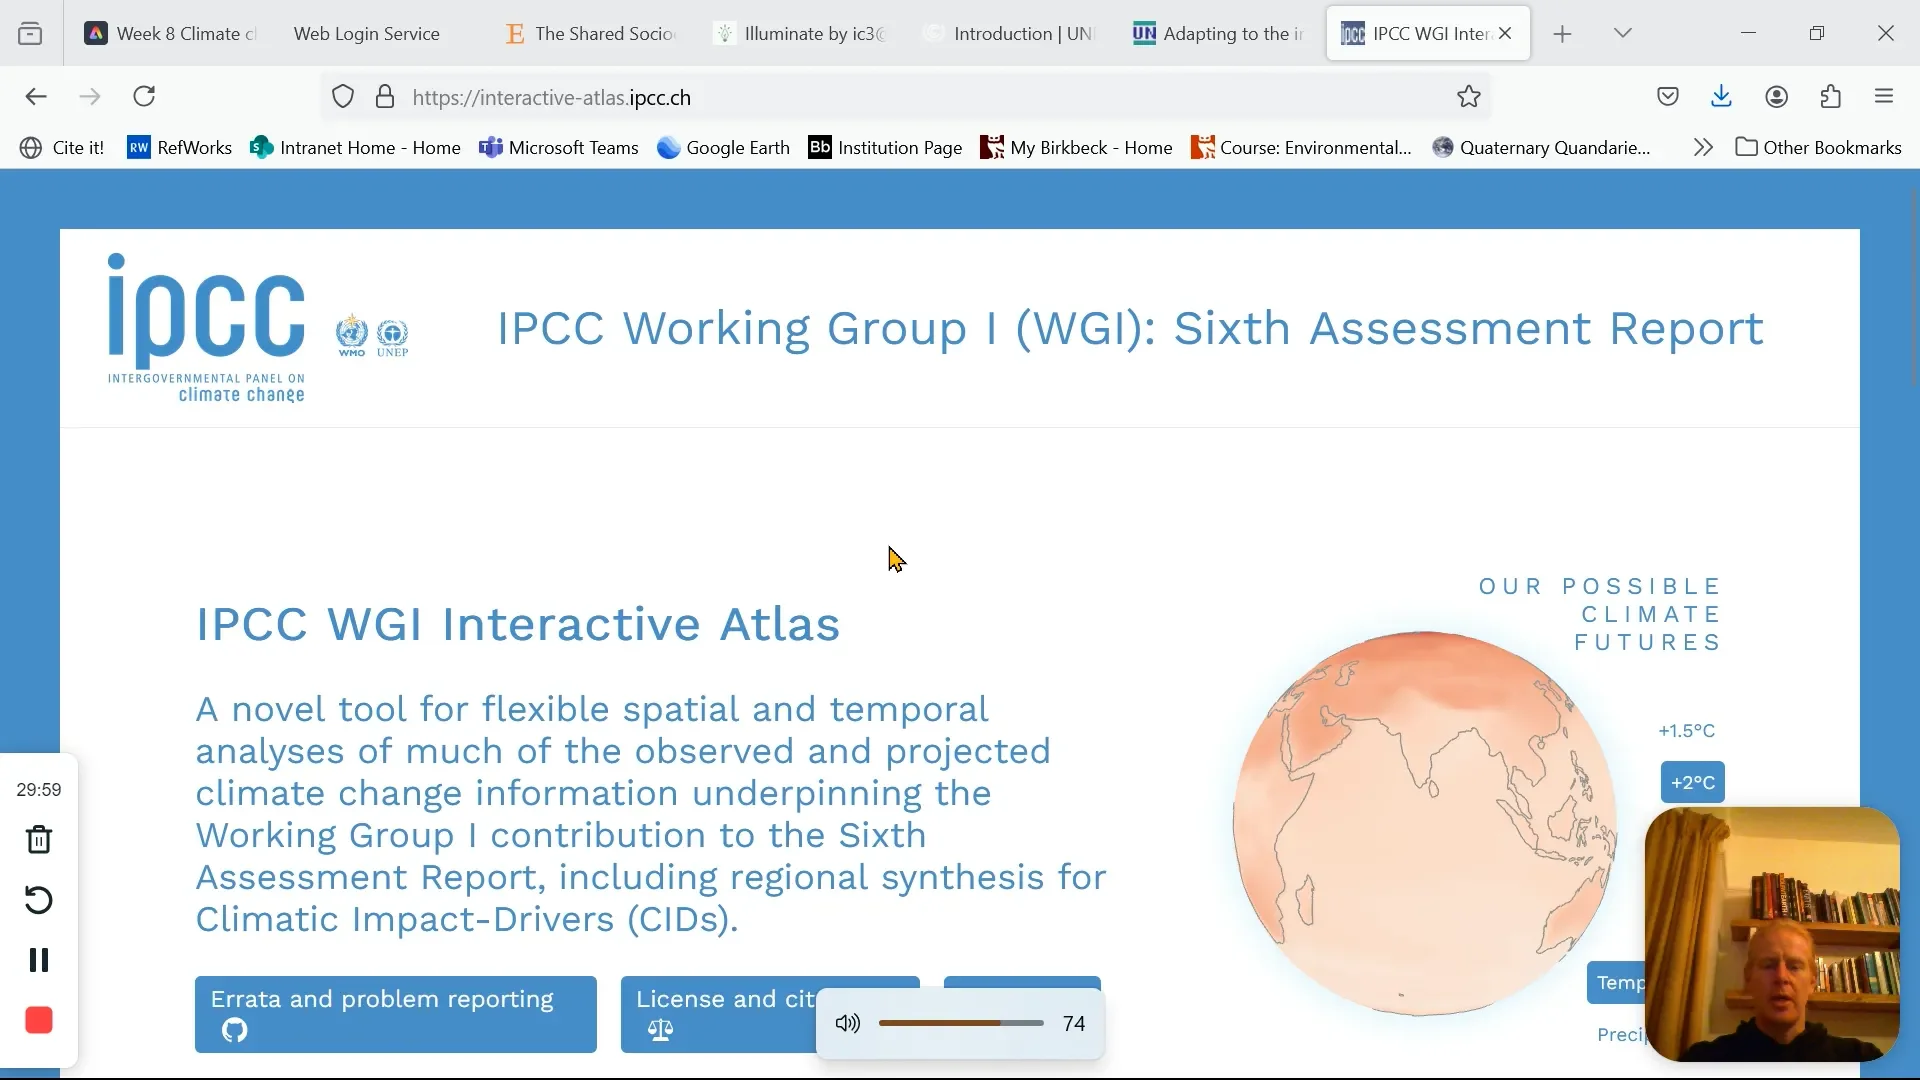Reload the current page
The height and width of the screenshot is (1080, 1920).
144,96
